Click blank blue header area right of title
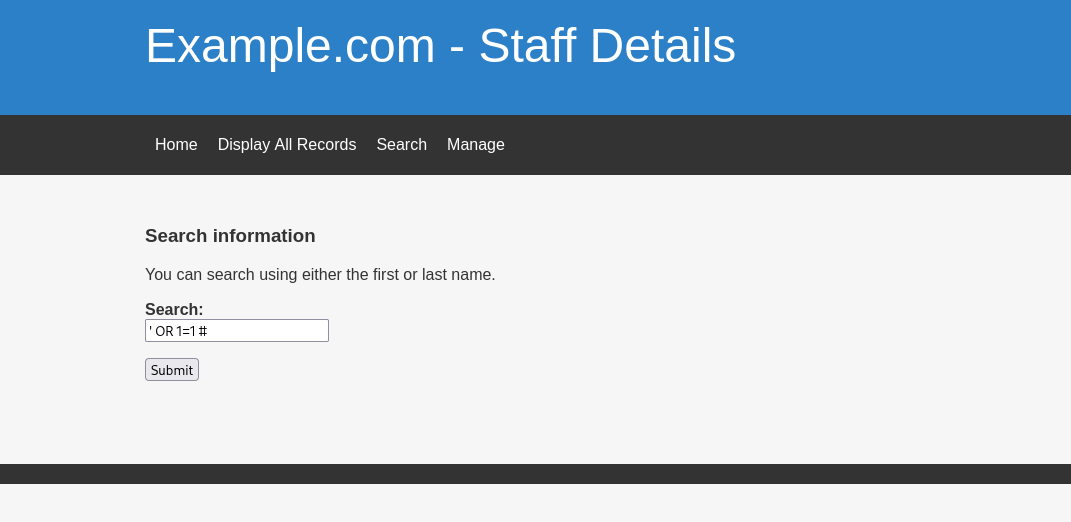The height and width of the screenshot is (522, 1071). tap(900, 50)
